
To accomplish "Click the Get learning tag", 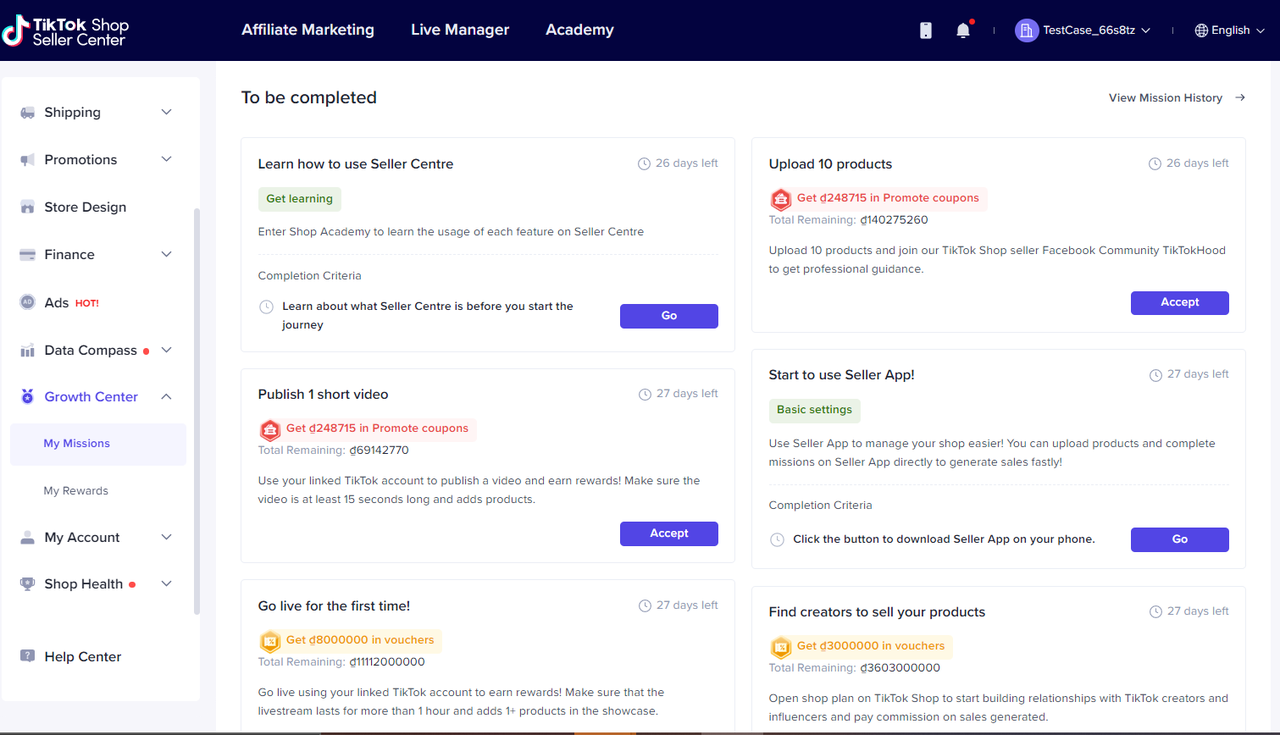I will [300, 199].
